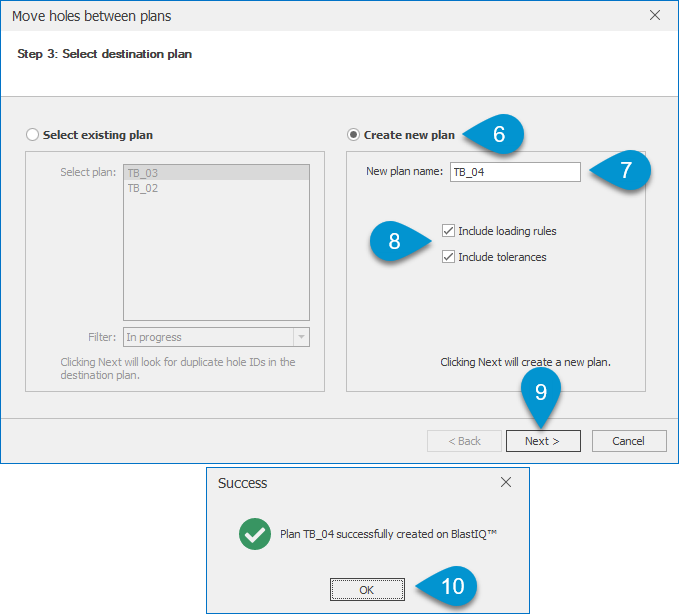Select the 'Create new plan' radio button

(x=353, y=135)
